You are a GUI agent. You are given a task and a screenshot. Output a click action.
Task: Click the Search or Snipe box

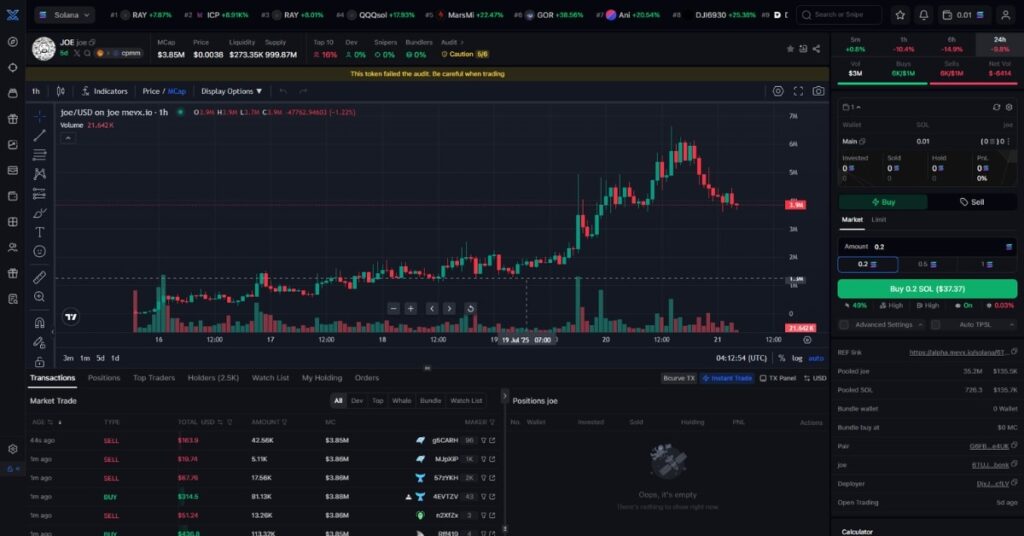[839, 14]
